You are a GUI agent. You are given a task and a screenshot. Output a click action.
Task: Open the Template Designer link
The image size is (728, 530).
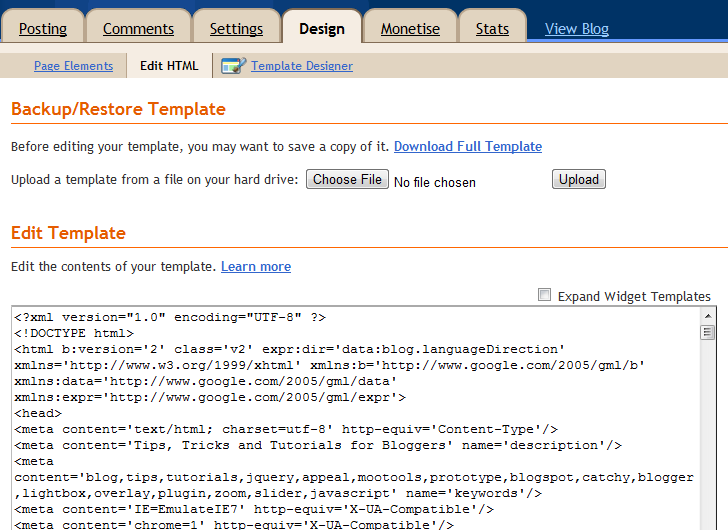click(x=302, y=66)
